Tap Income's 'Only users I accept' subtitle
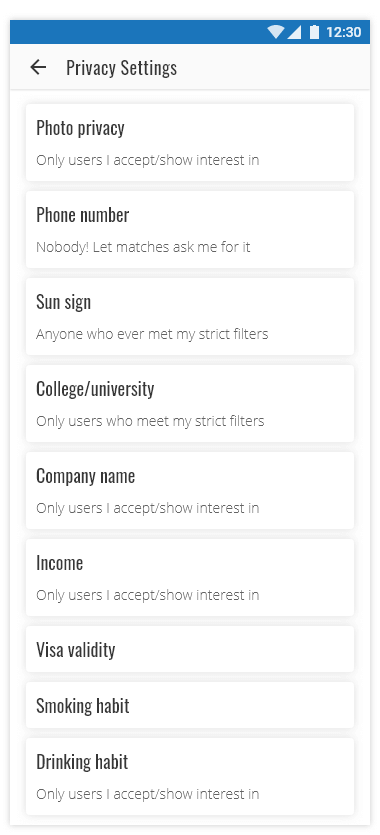 [x=147, y=595]
